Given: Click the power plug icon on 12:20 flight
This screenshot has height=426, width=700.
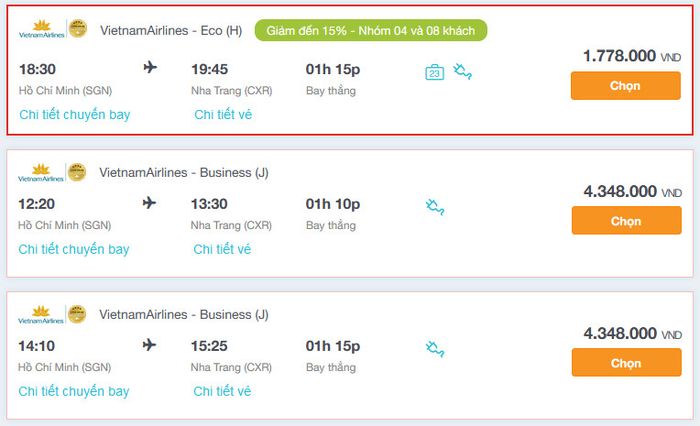Looking at the screenshot, I should click(435, 207).
